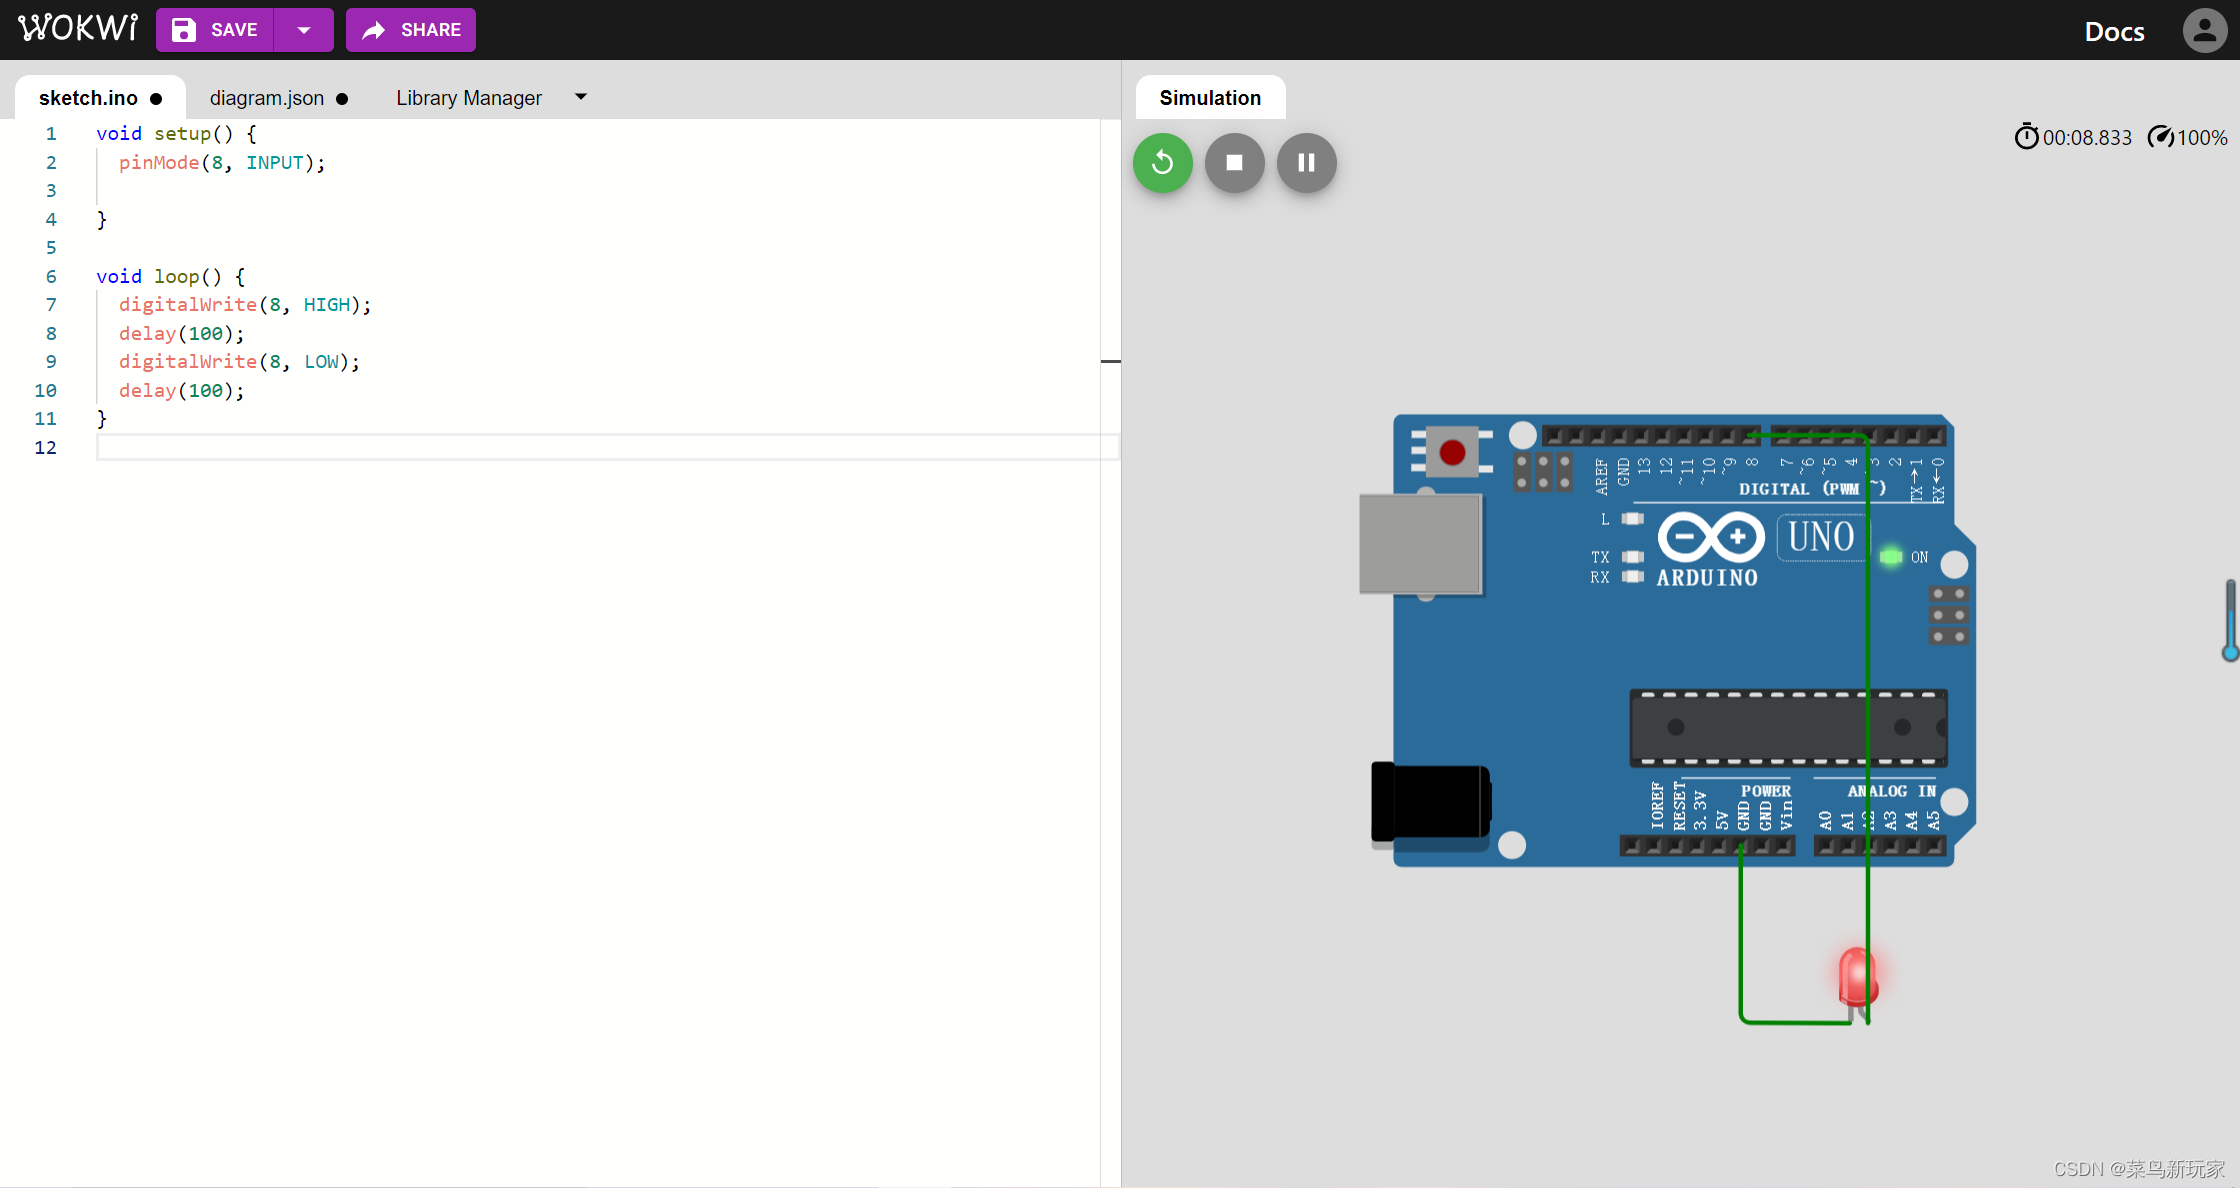Click the SHARE button
This screenshot has width=2240, height=1188.
tap(411, 30)
